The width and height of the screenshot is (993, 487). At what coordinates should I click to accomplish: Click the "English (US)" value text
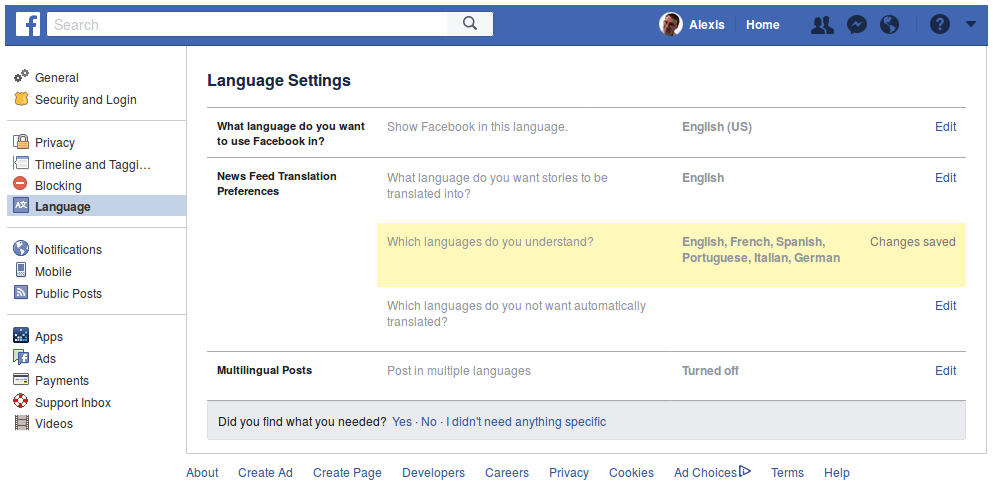(717, 127)
